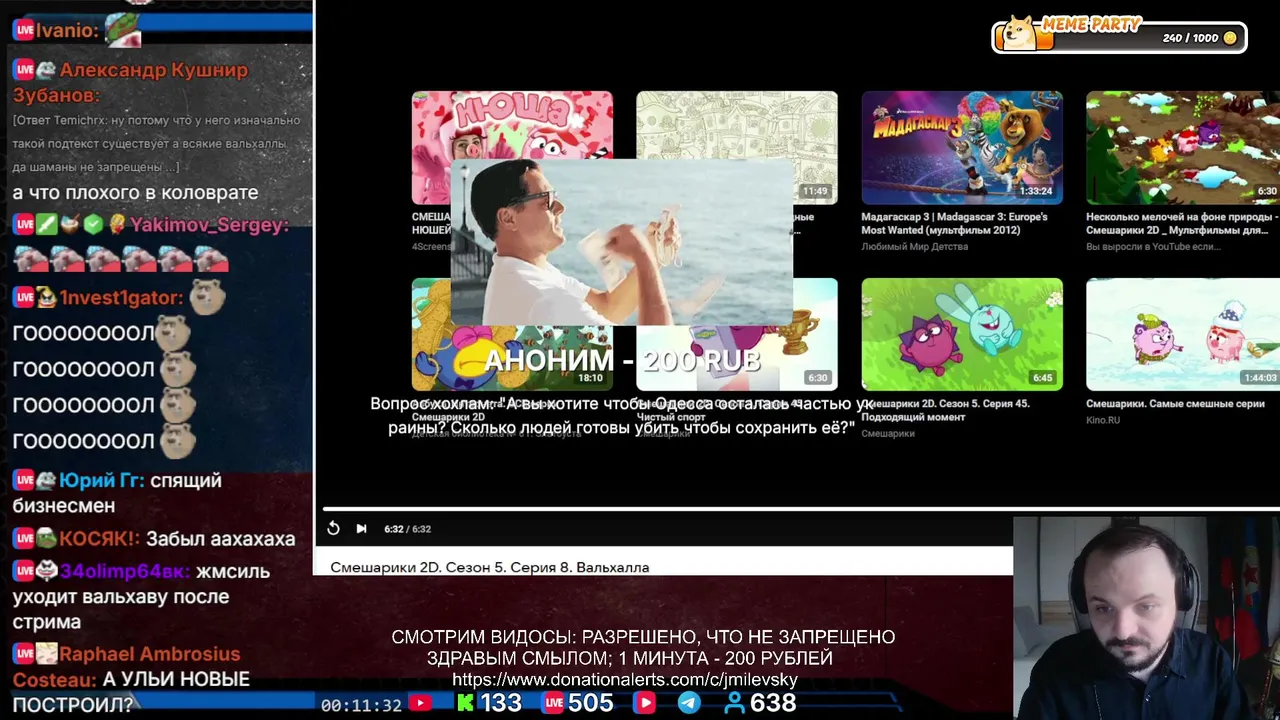
Task: Click the replay video icon
Action: point(334,529)
